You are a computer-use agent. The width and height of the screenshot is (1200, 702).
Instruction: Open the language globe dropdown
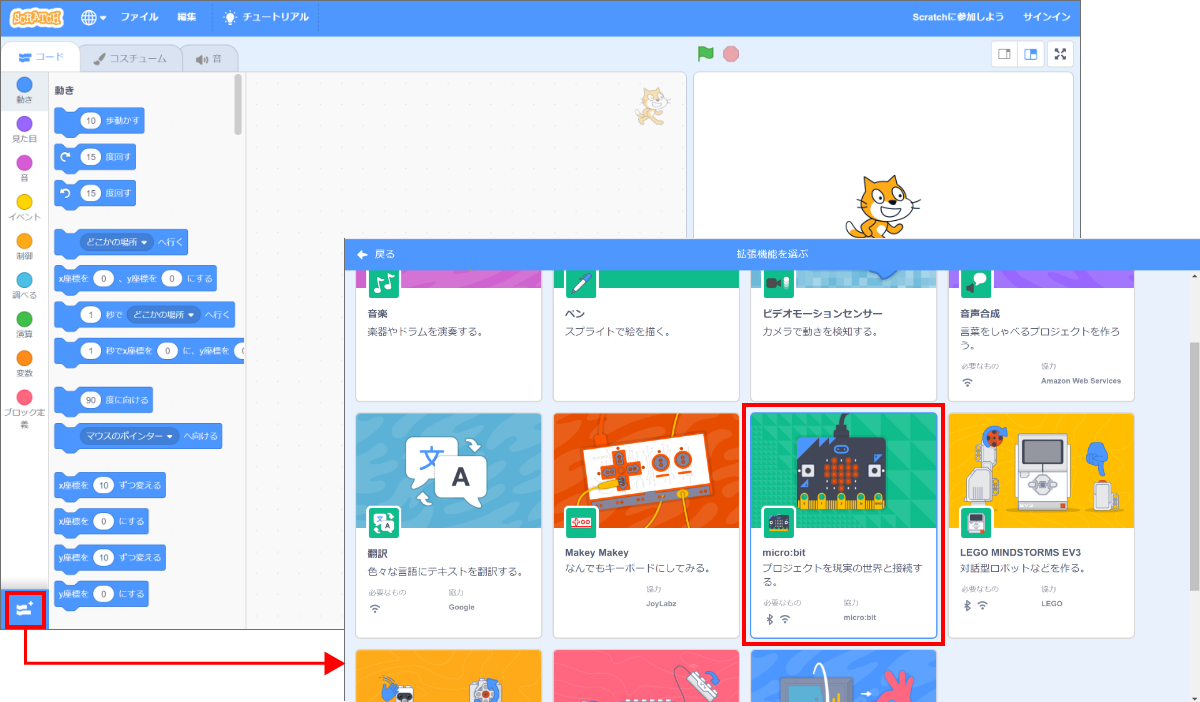91,16
